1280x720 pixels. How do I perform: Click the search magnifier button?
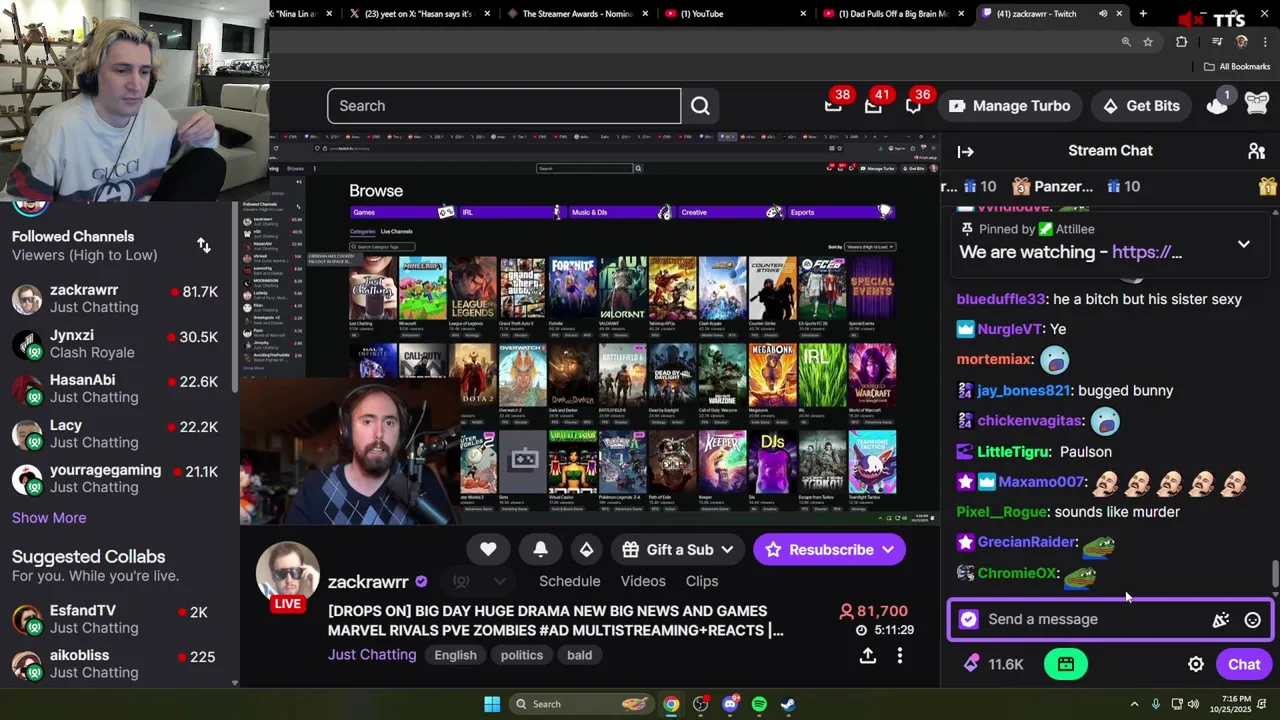pos(700,106)
